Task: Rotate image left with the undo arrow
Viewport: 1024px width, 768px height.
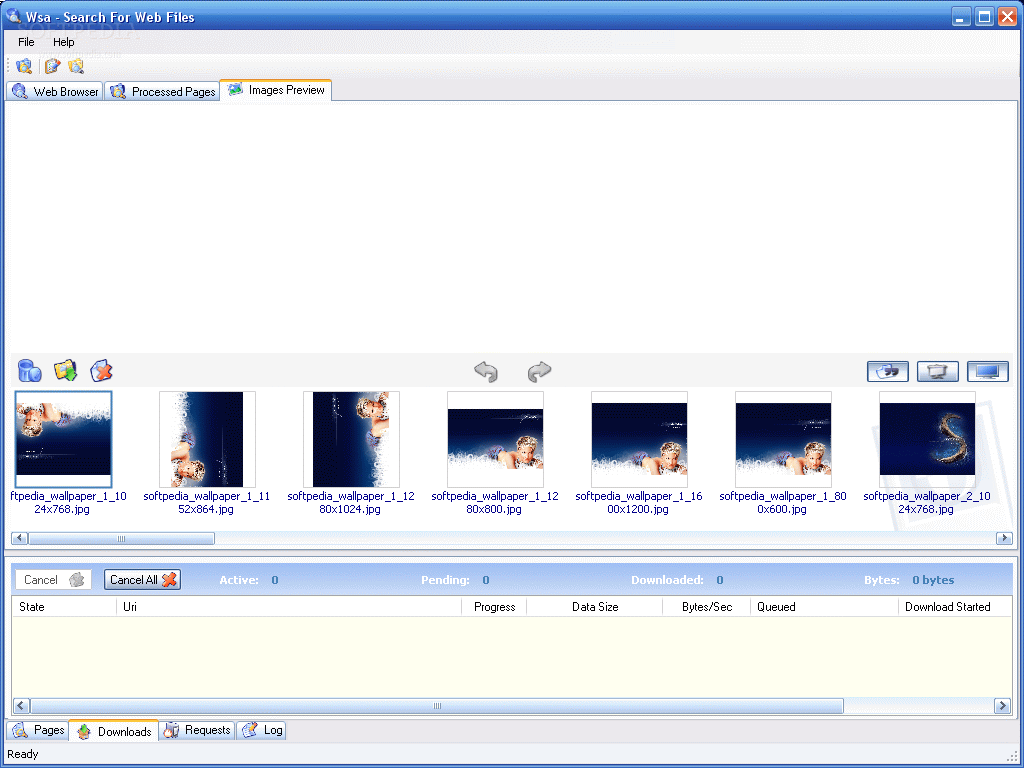Action: tap(486, 372)
